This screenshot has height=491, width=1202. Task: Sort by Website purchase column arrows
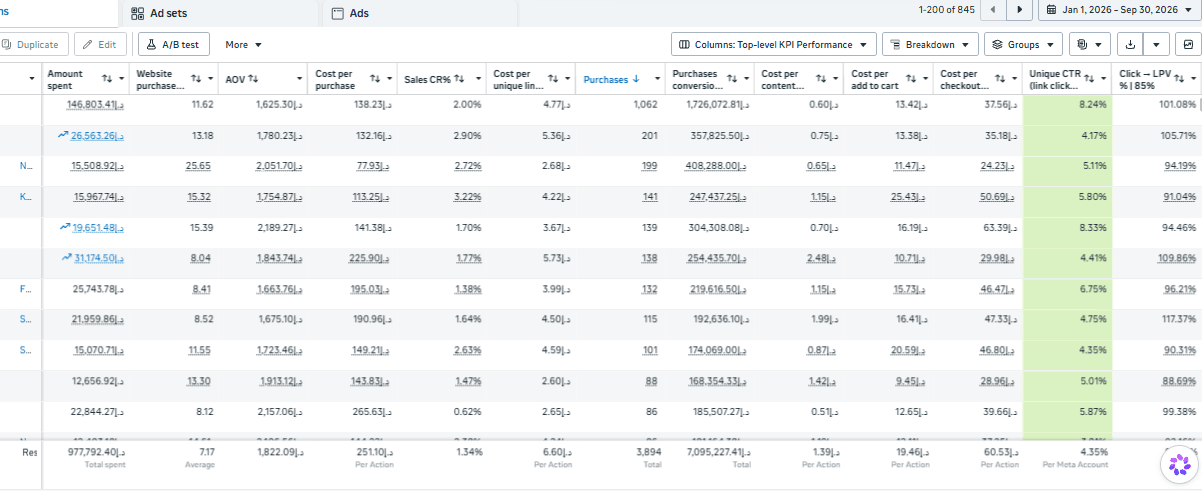click(x=197, y=78)
